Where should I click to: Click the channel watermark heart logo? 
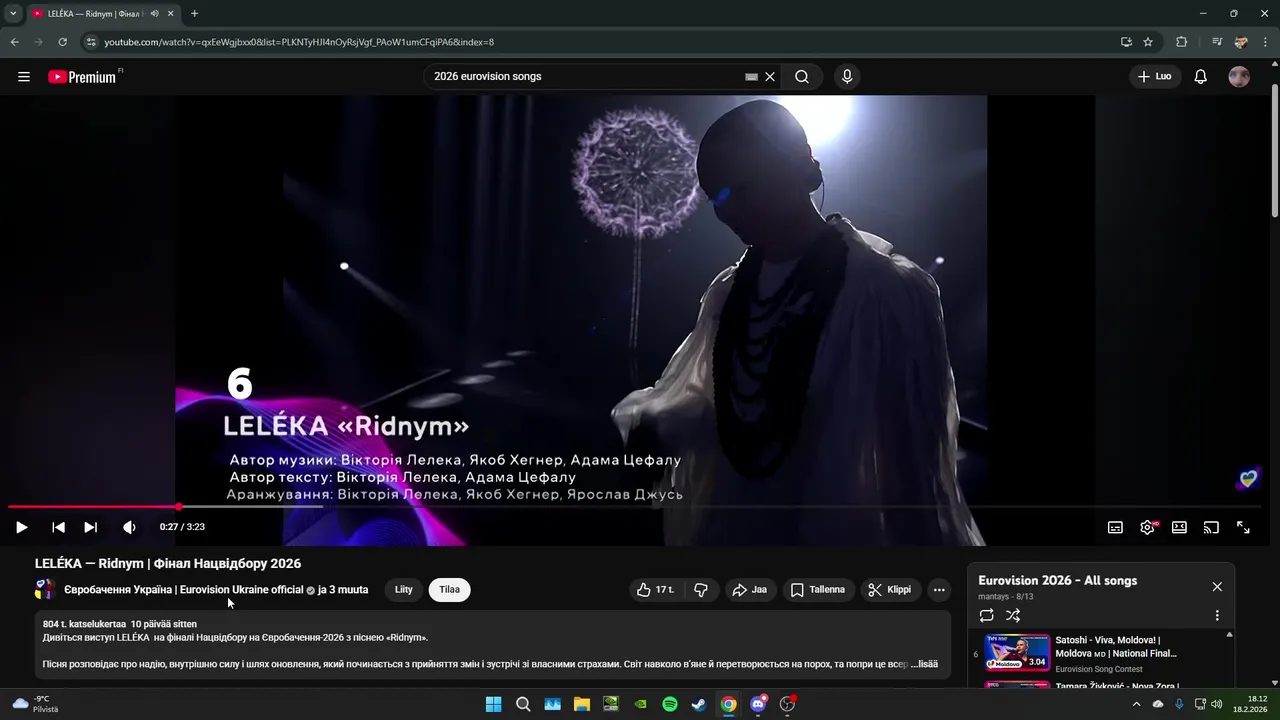[x=1248, y=479]
